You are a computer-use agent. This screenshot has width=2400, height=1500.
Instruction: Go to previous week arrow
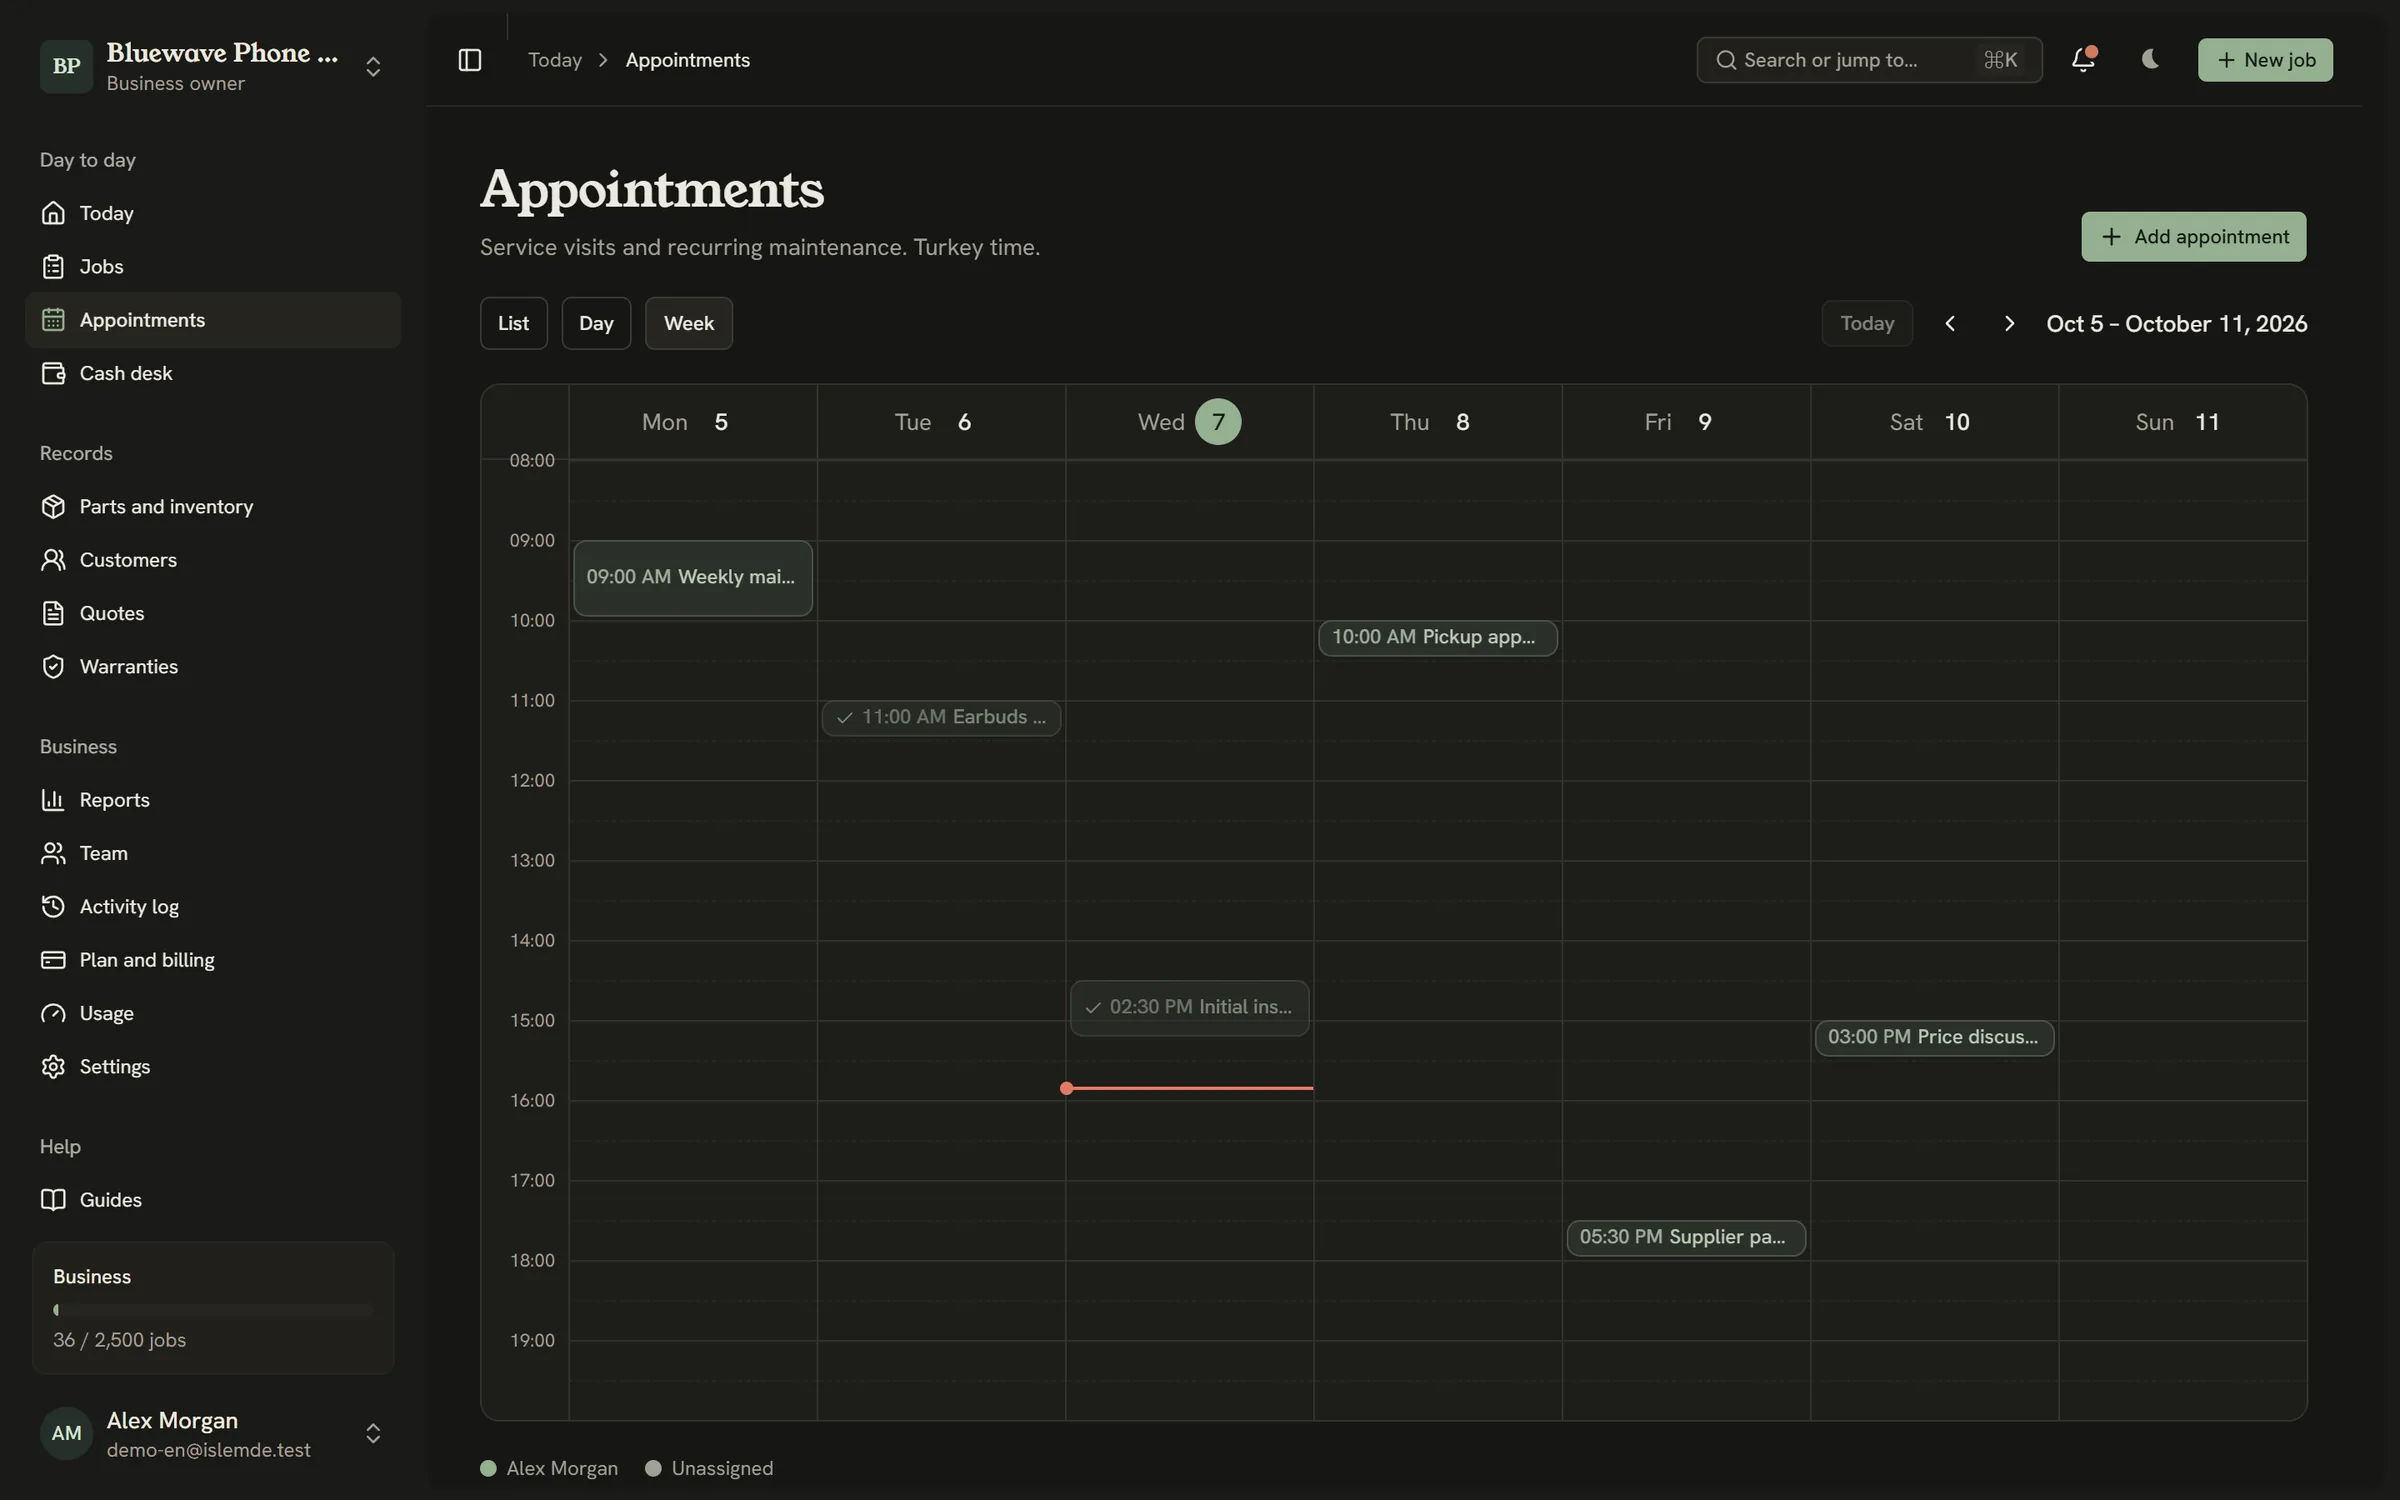[x=1950, y=323]
